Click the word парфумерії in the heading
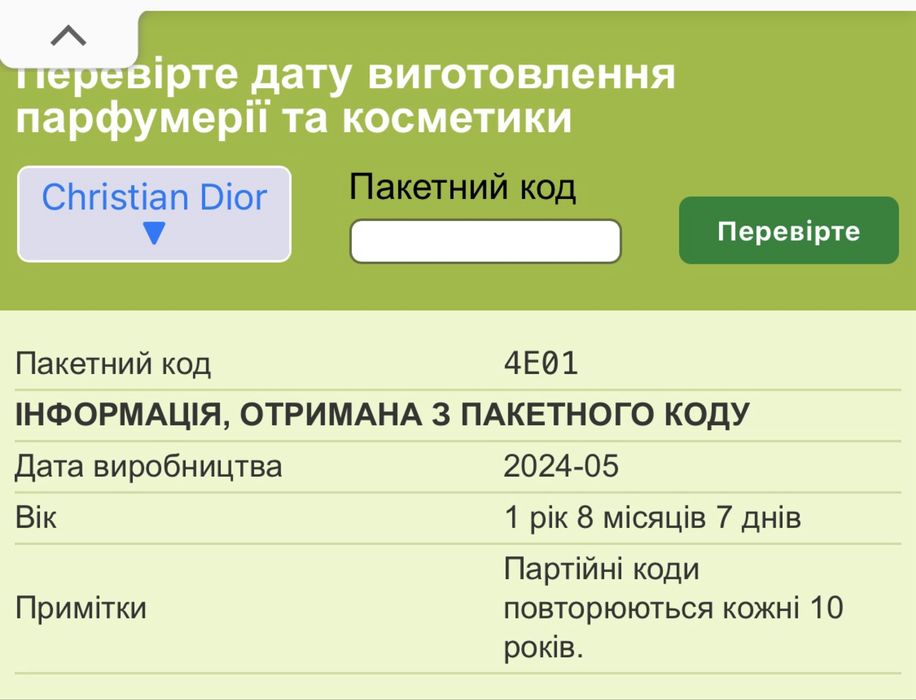Viewport: 916px width, 700px height. tap(143, 119)
